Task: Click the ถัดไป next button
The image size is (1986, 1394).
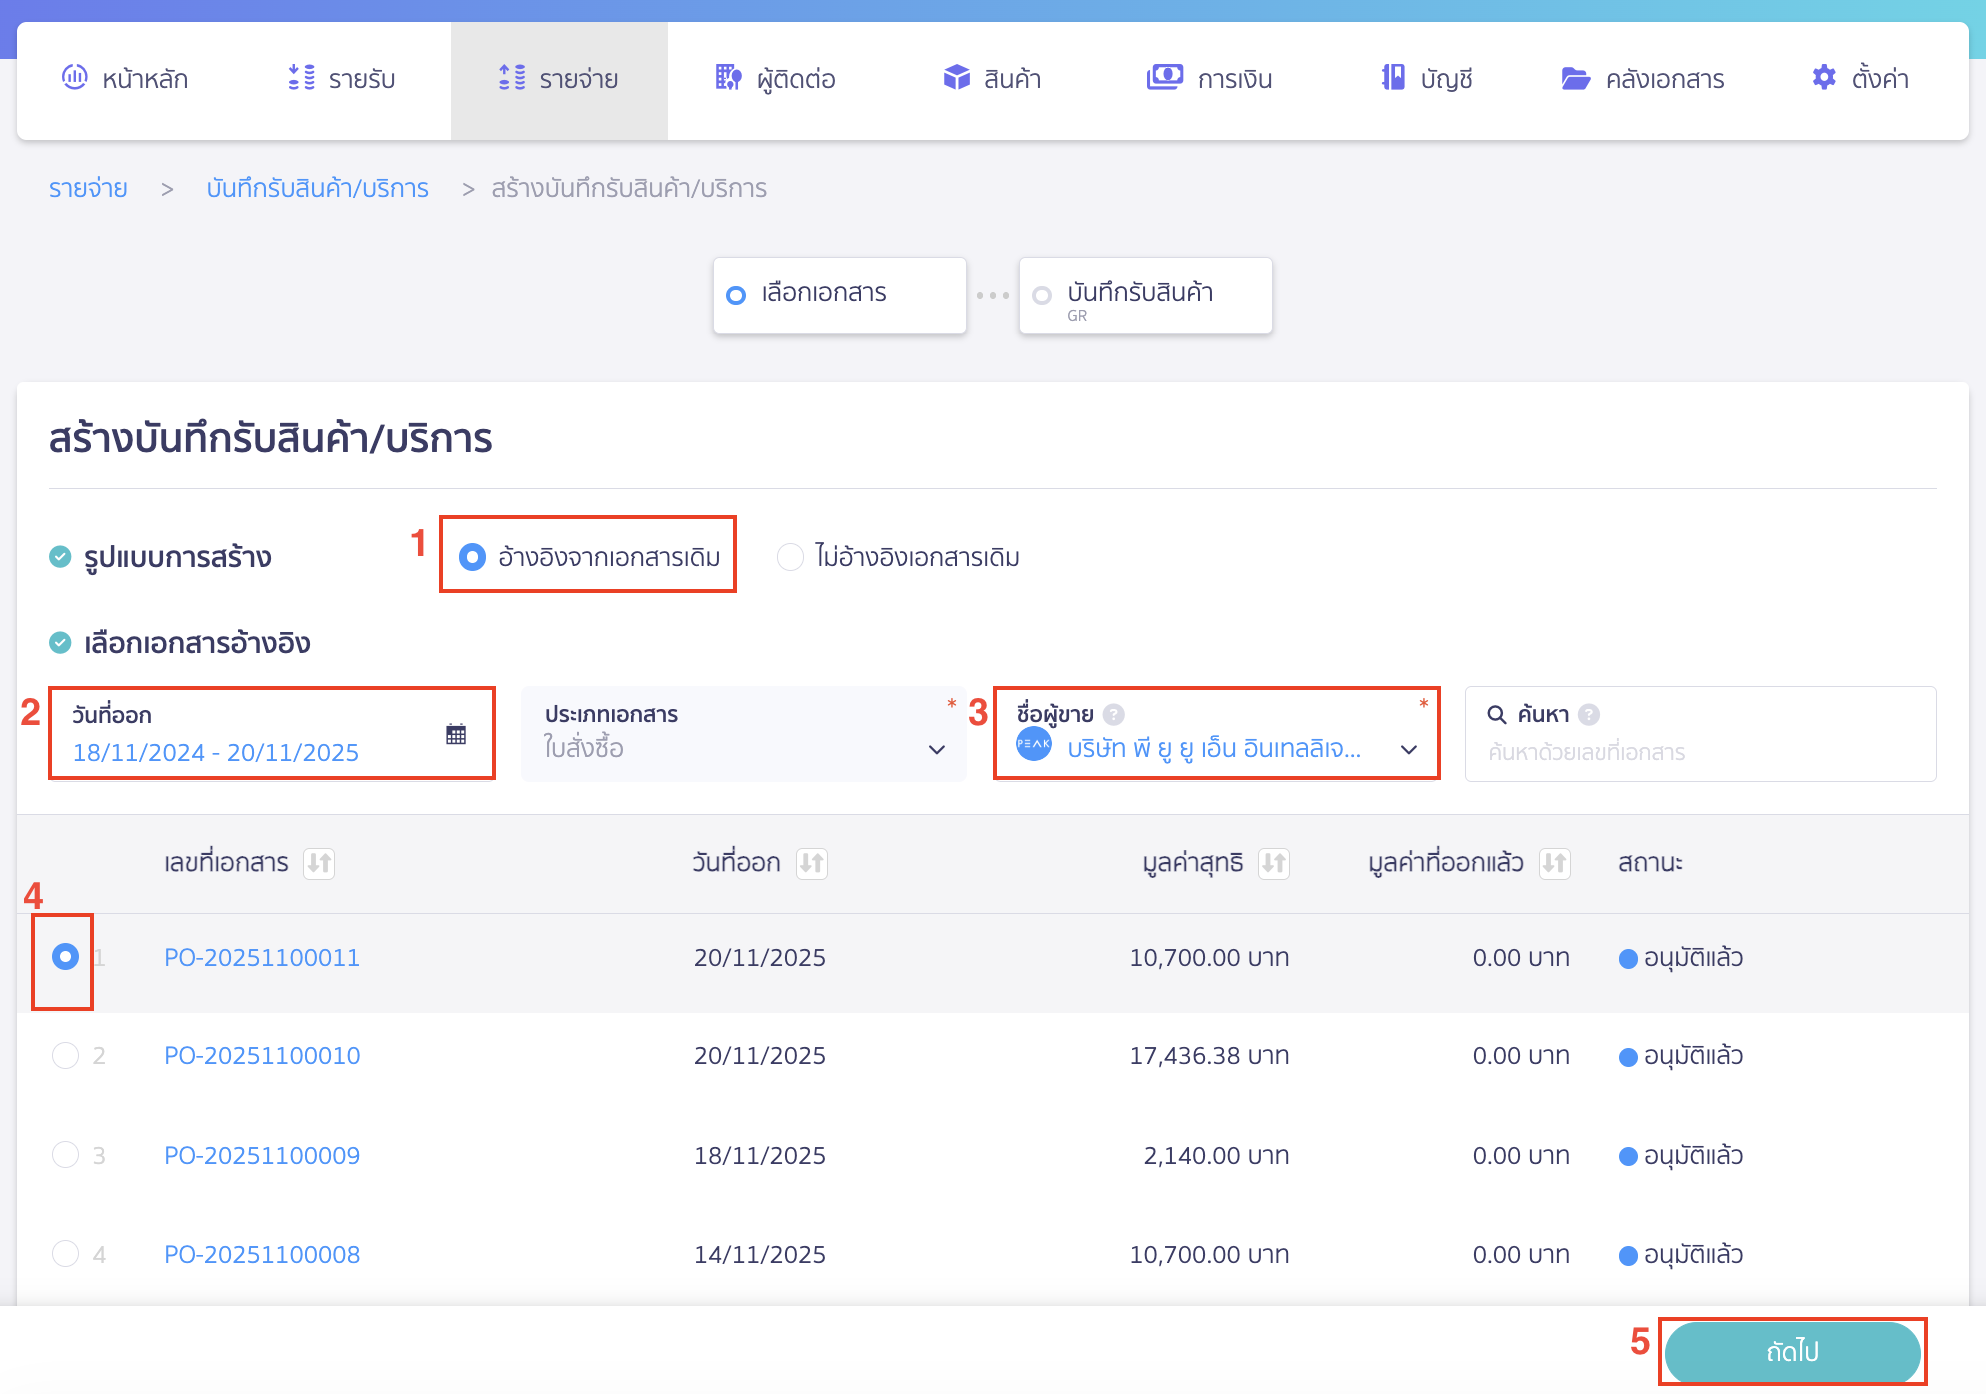Action: click(1791, 1351)
